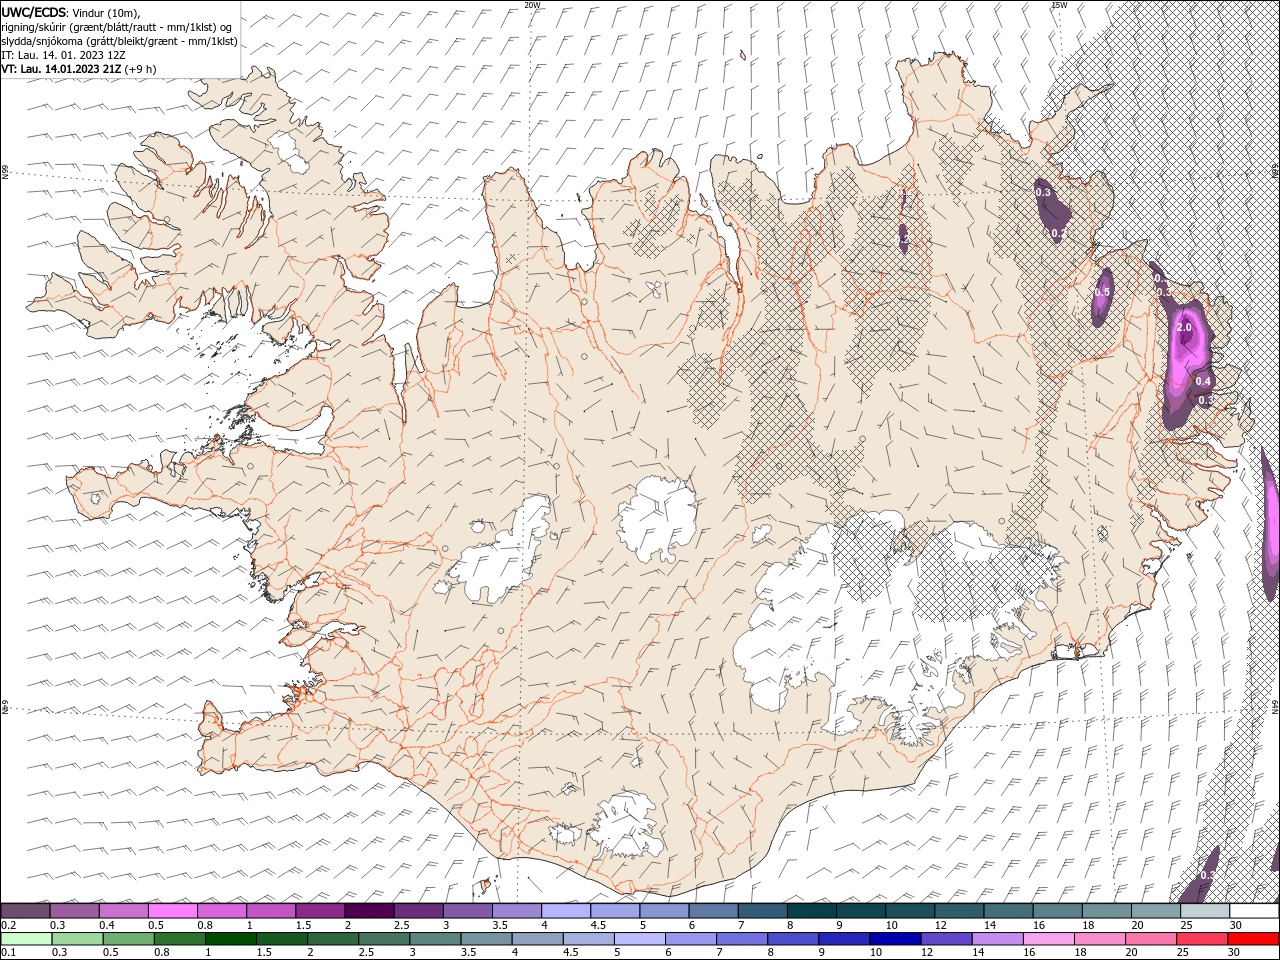This screenshot has height=960, width=1280.
Task: Select the UWC/ECDS title text
Action: point(33,11)
